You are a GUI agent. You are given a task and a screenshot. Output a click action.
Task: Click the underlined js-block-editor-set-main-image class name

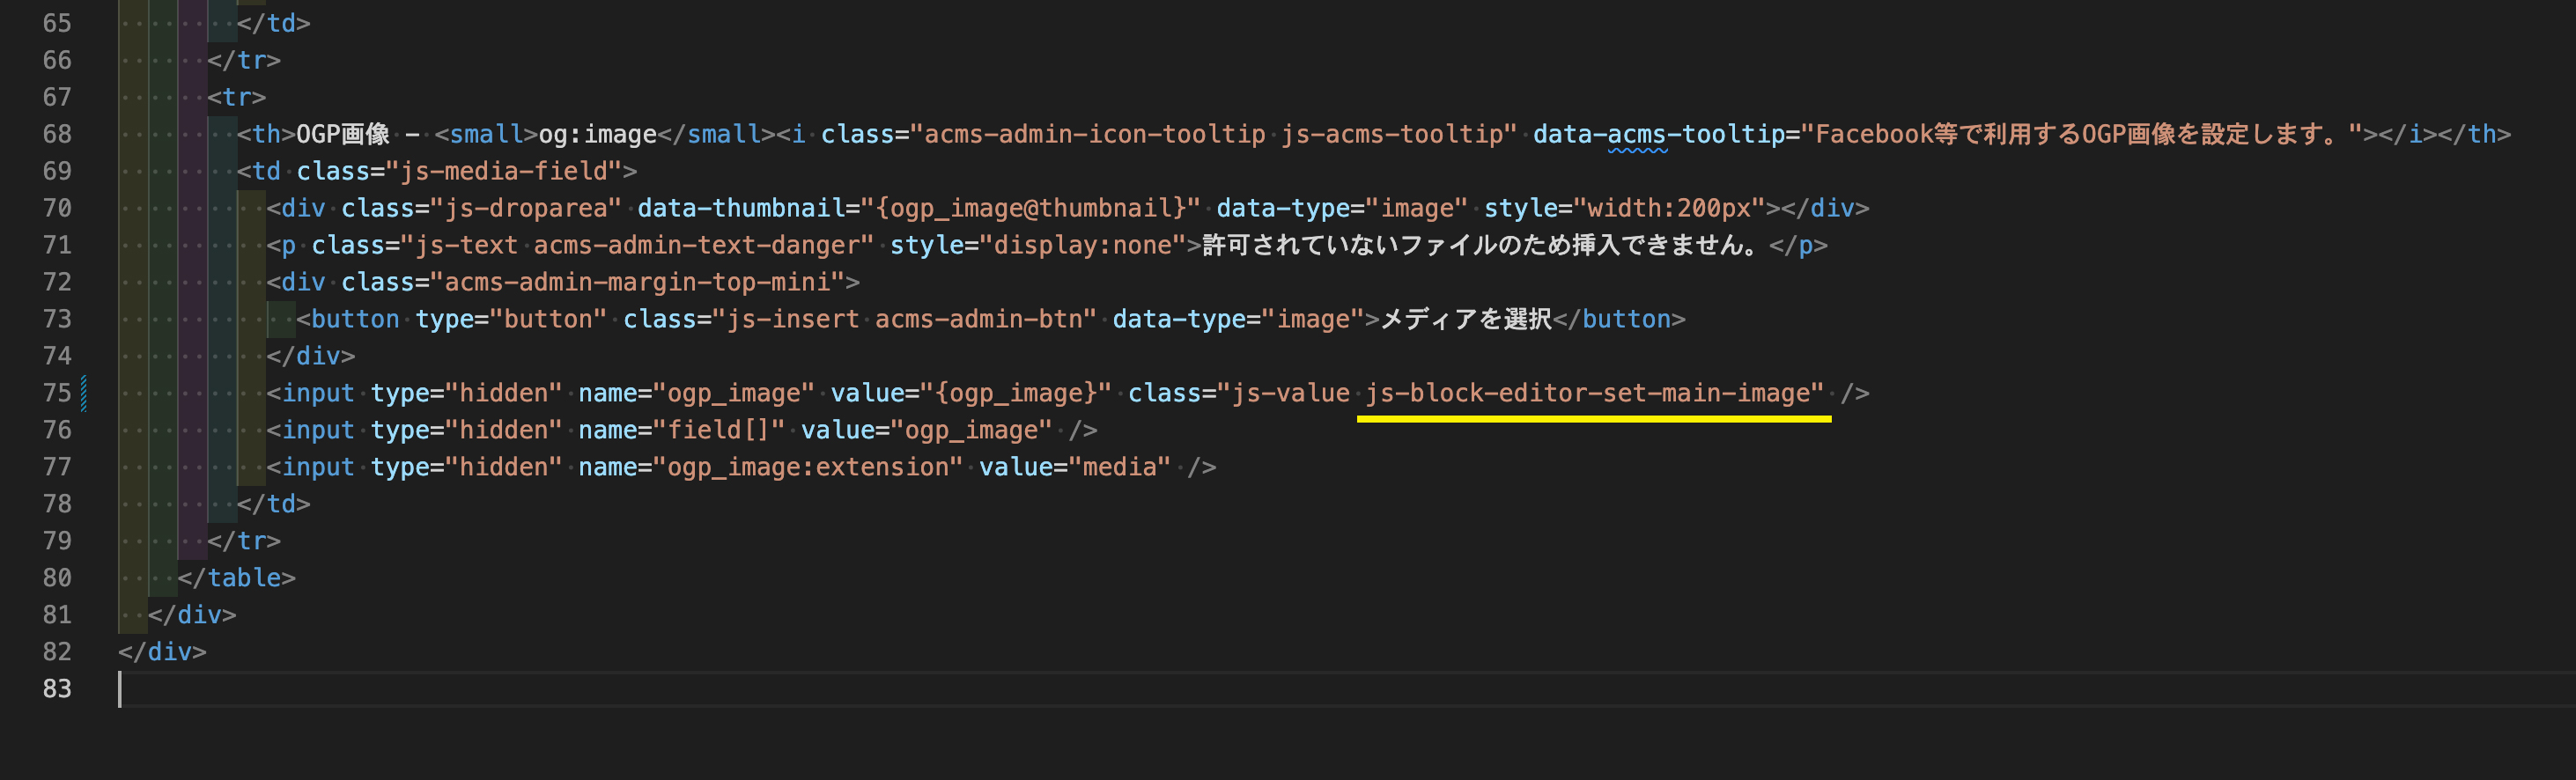[1593, 393]
